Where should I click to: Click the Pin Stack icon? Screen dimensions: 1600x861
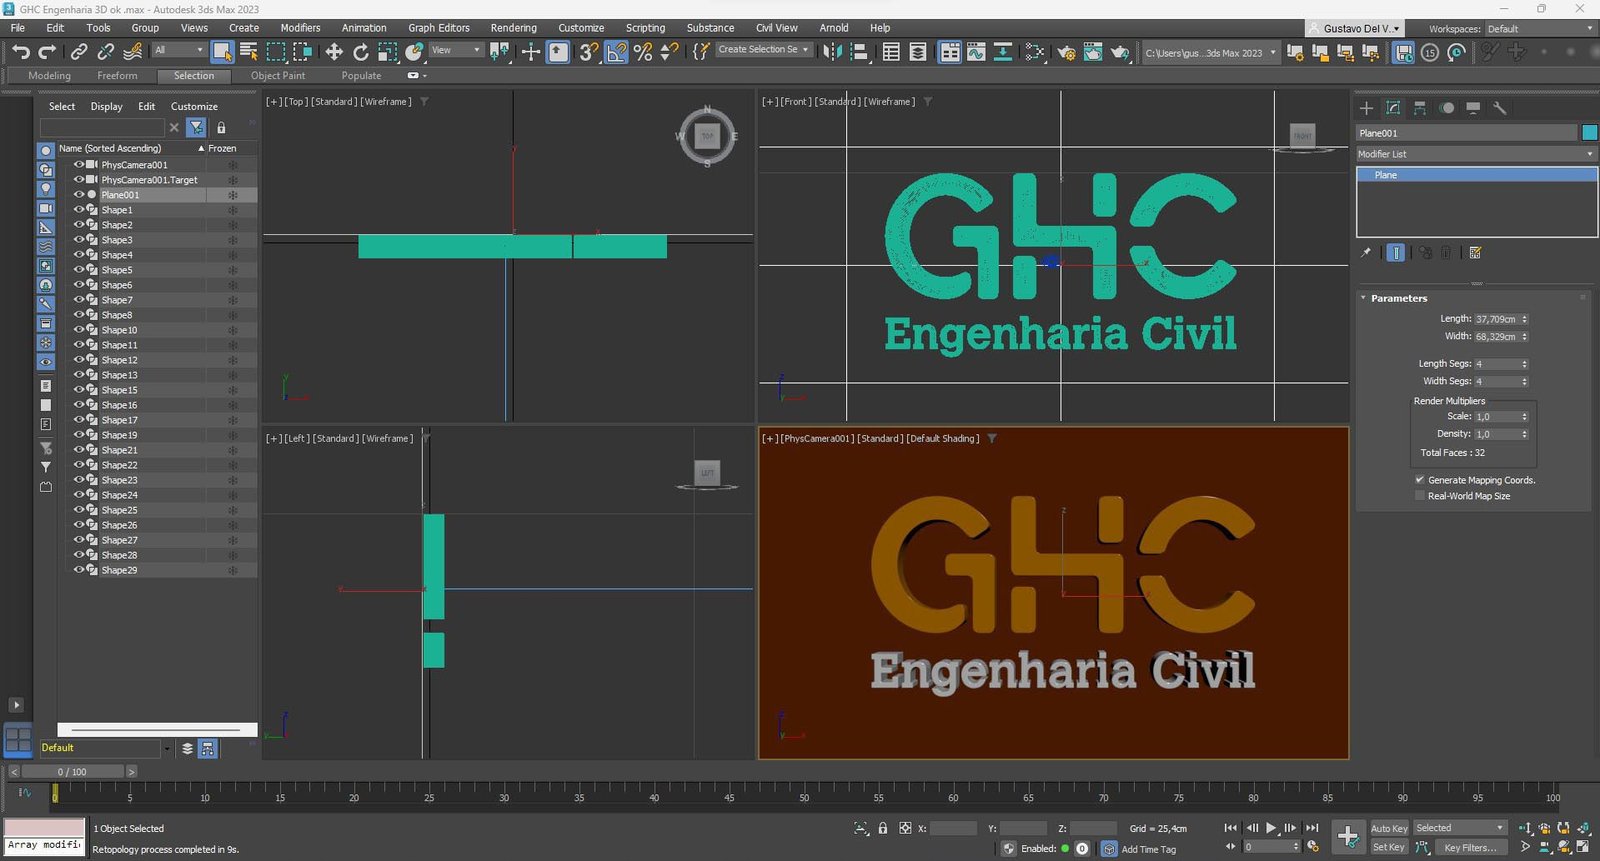coord(1366,253)
